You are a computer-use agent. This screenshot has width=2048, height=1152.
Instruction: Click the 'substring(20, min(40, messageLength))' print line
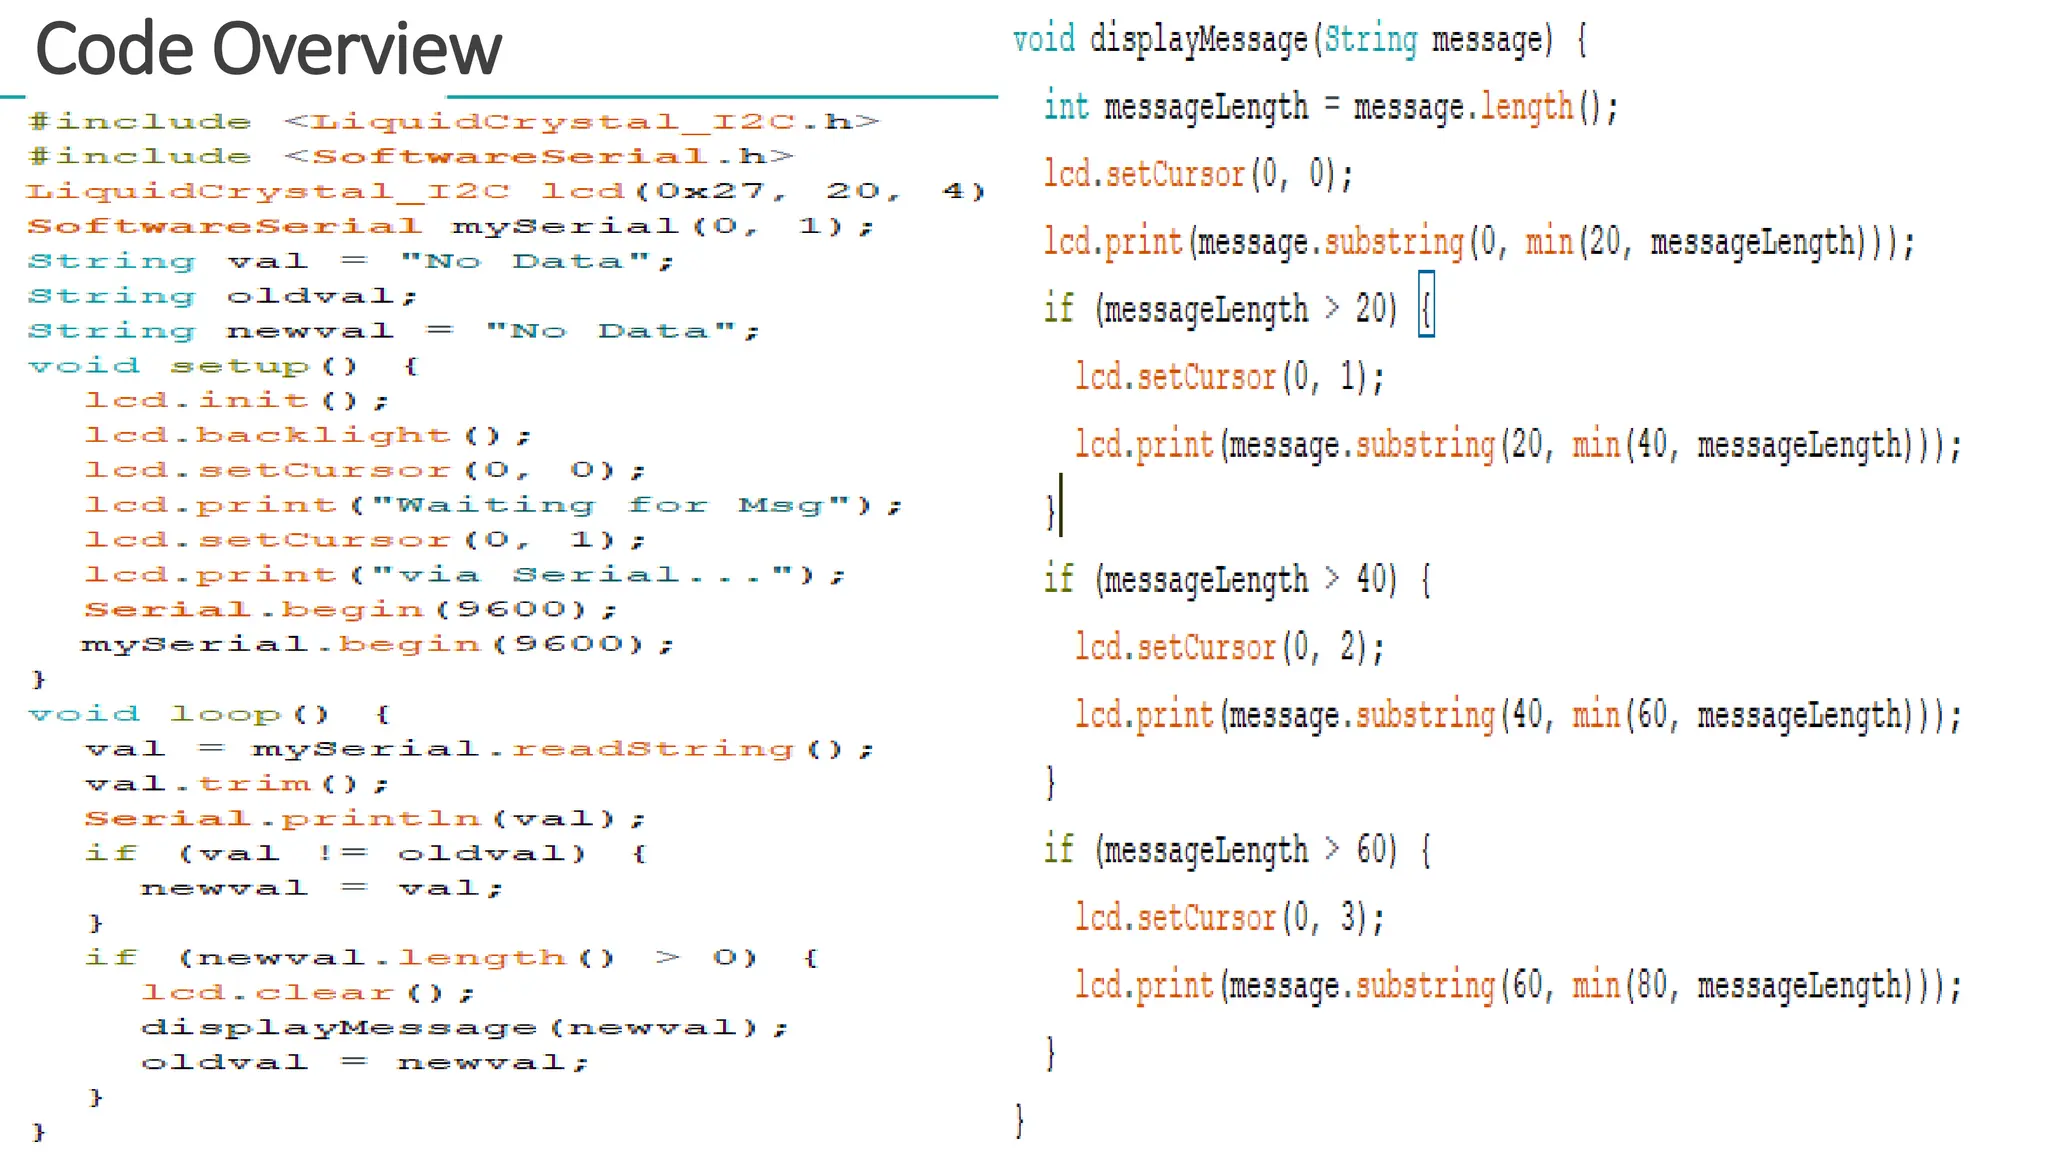click(x=1518, y=445)
